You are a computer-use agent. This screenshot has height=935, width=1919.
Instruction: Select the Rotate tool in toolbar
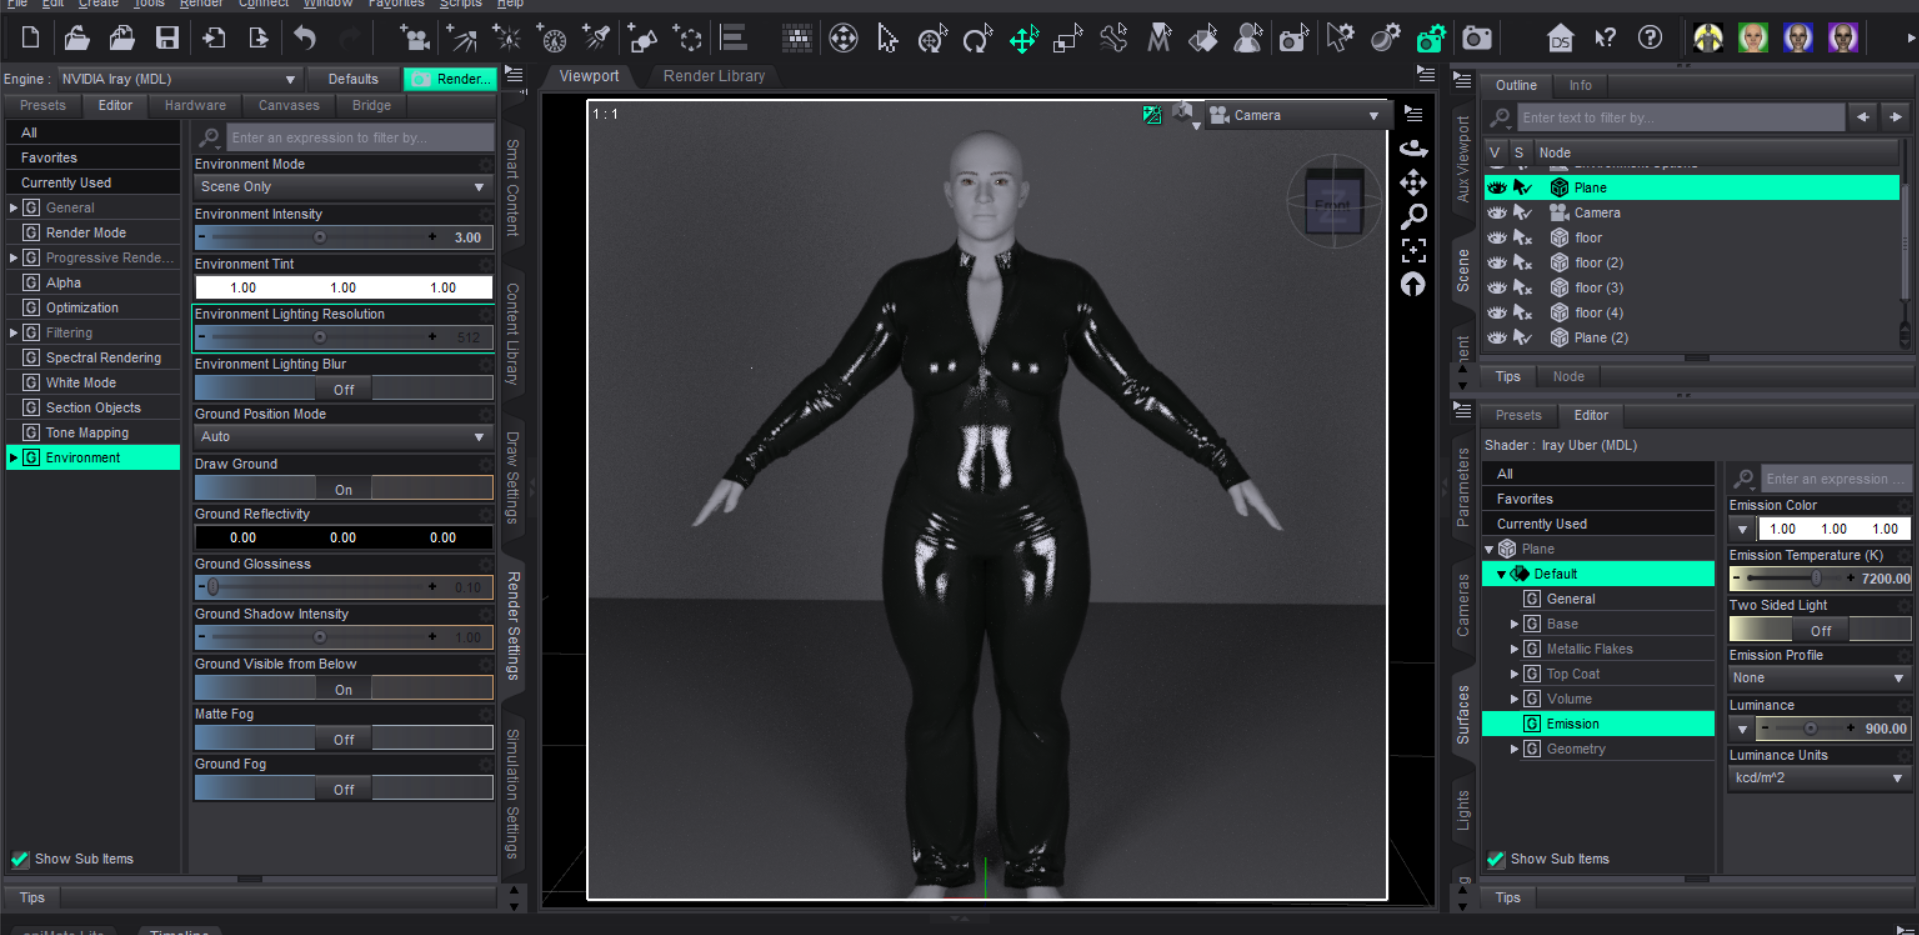977,39
